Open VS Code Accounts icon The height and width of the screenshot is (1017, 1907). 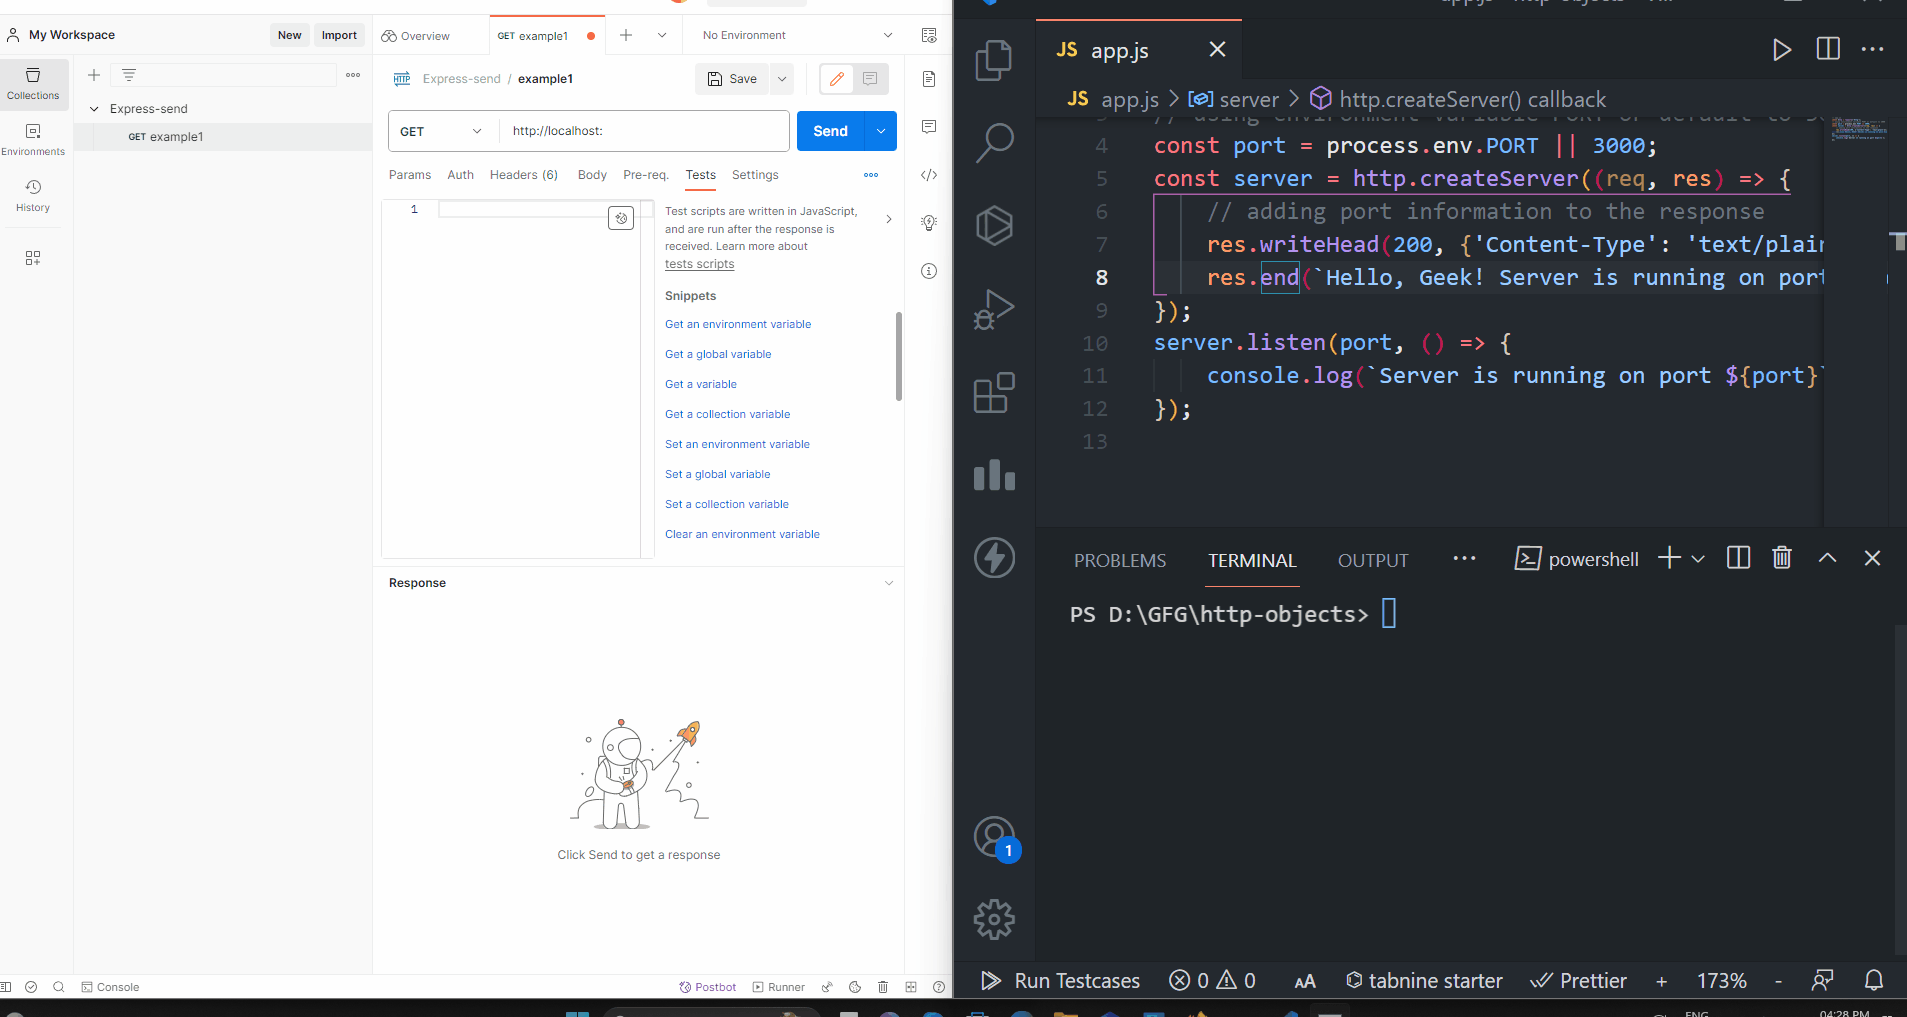(994, 838)
